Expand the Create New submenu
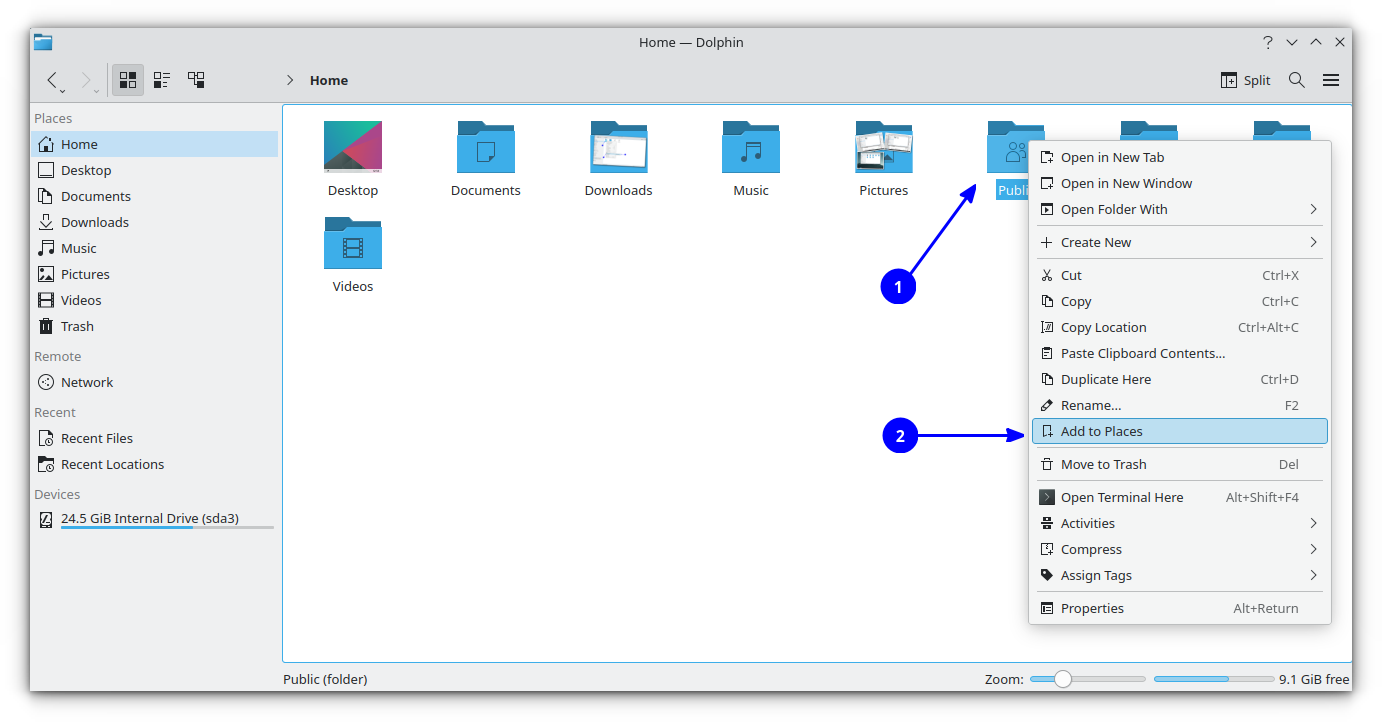Viewport: 1382px width, 723px height. click(1096, 242)
